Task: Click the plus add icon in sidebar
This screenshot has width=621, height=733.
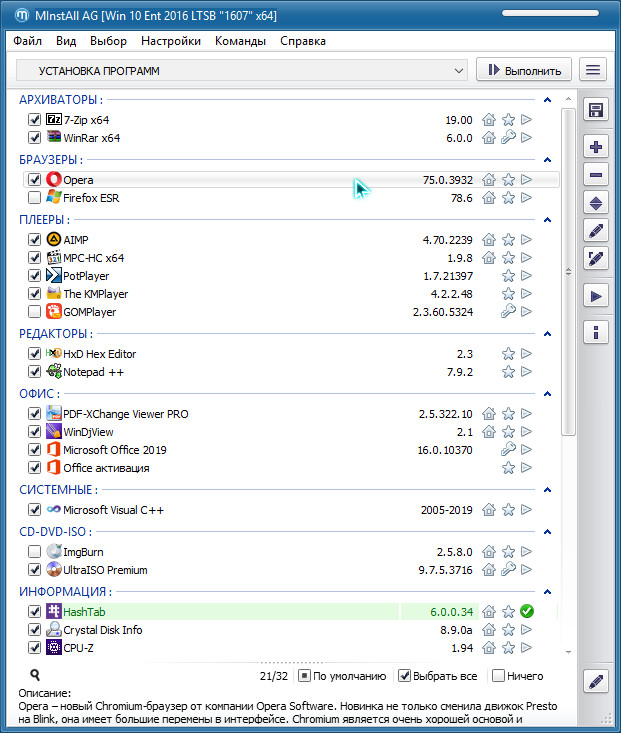Action: 596,147
